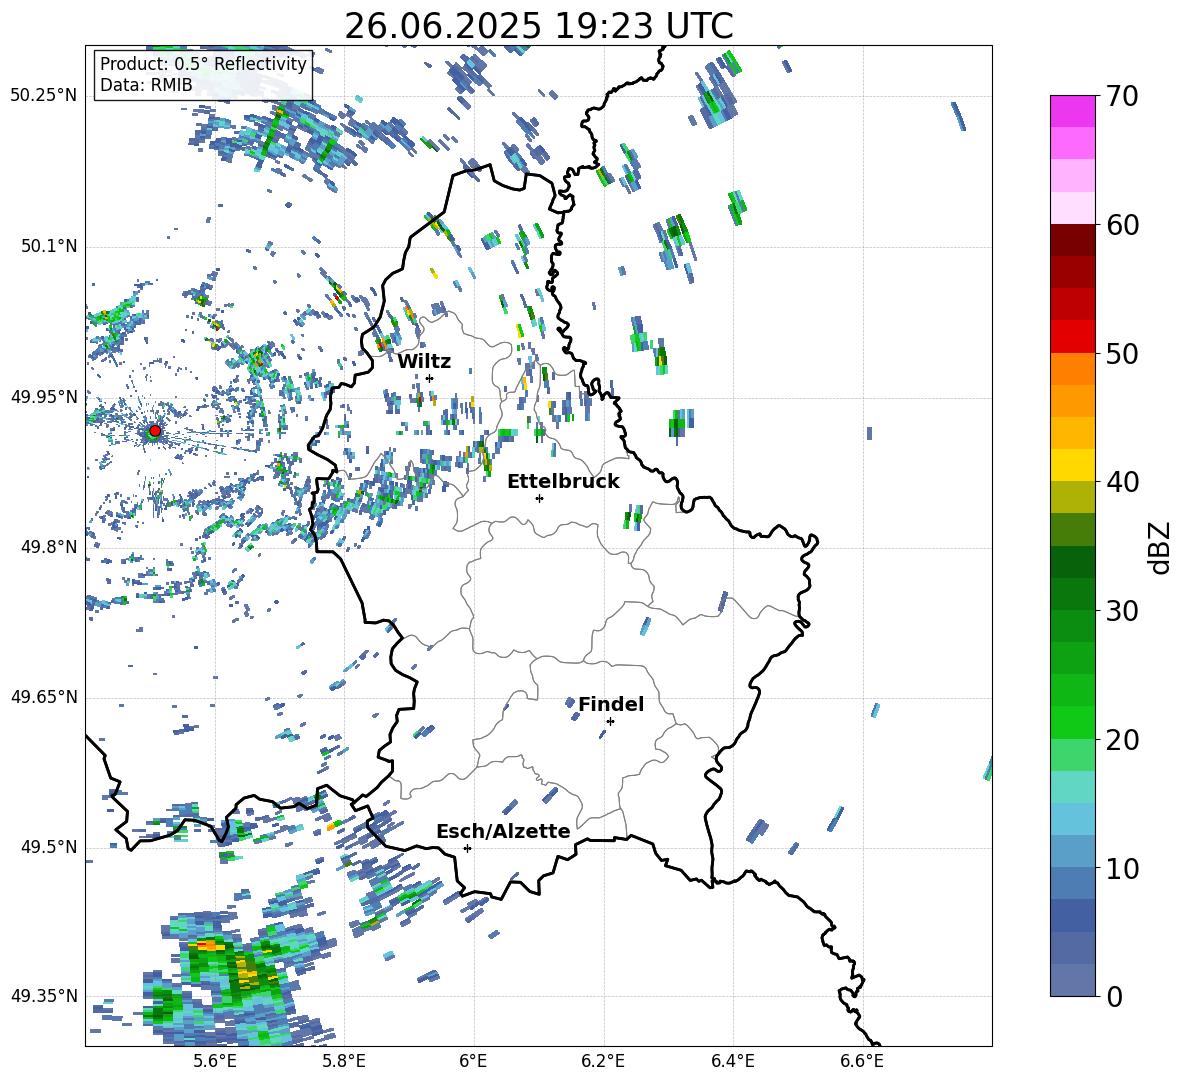Click the orange colorbar segment below 50
Screen dimensions: 1184x1081
pos(1072,369)
